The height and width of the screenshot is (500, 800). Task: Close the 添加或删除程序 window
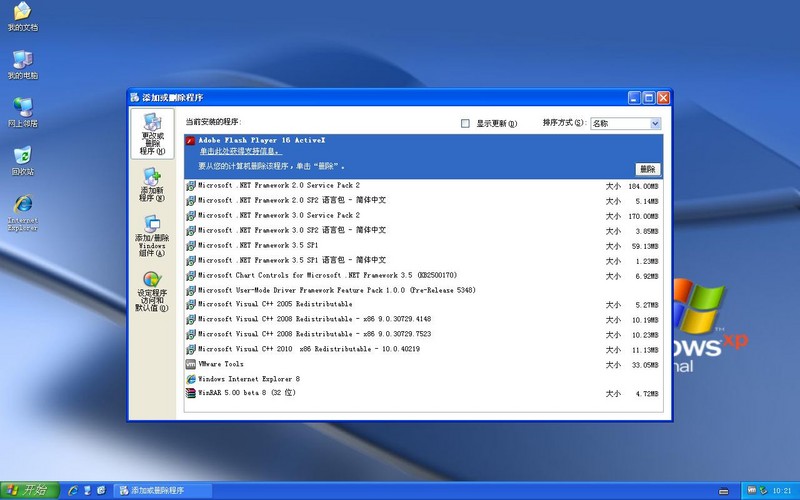[x=663, y=98]
